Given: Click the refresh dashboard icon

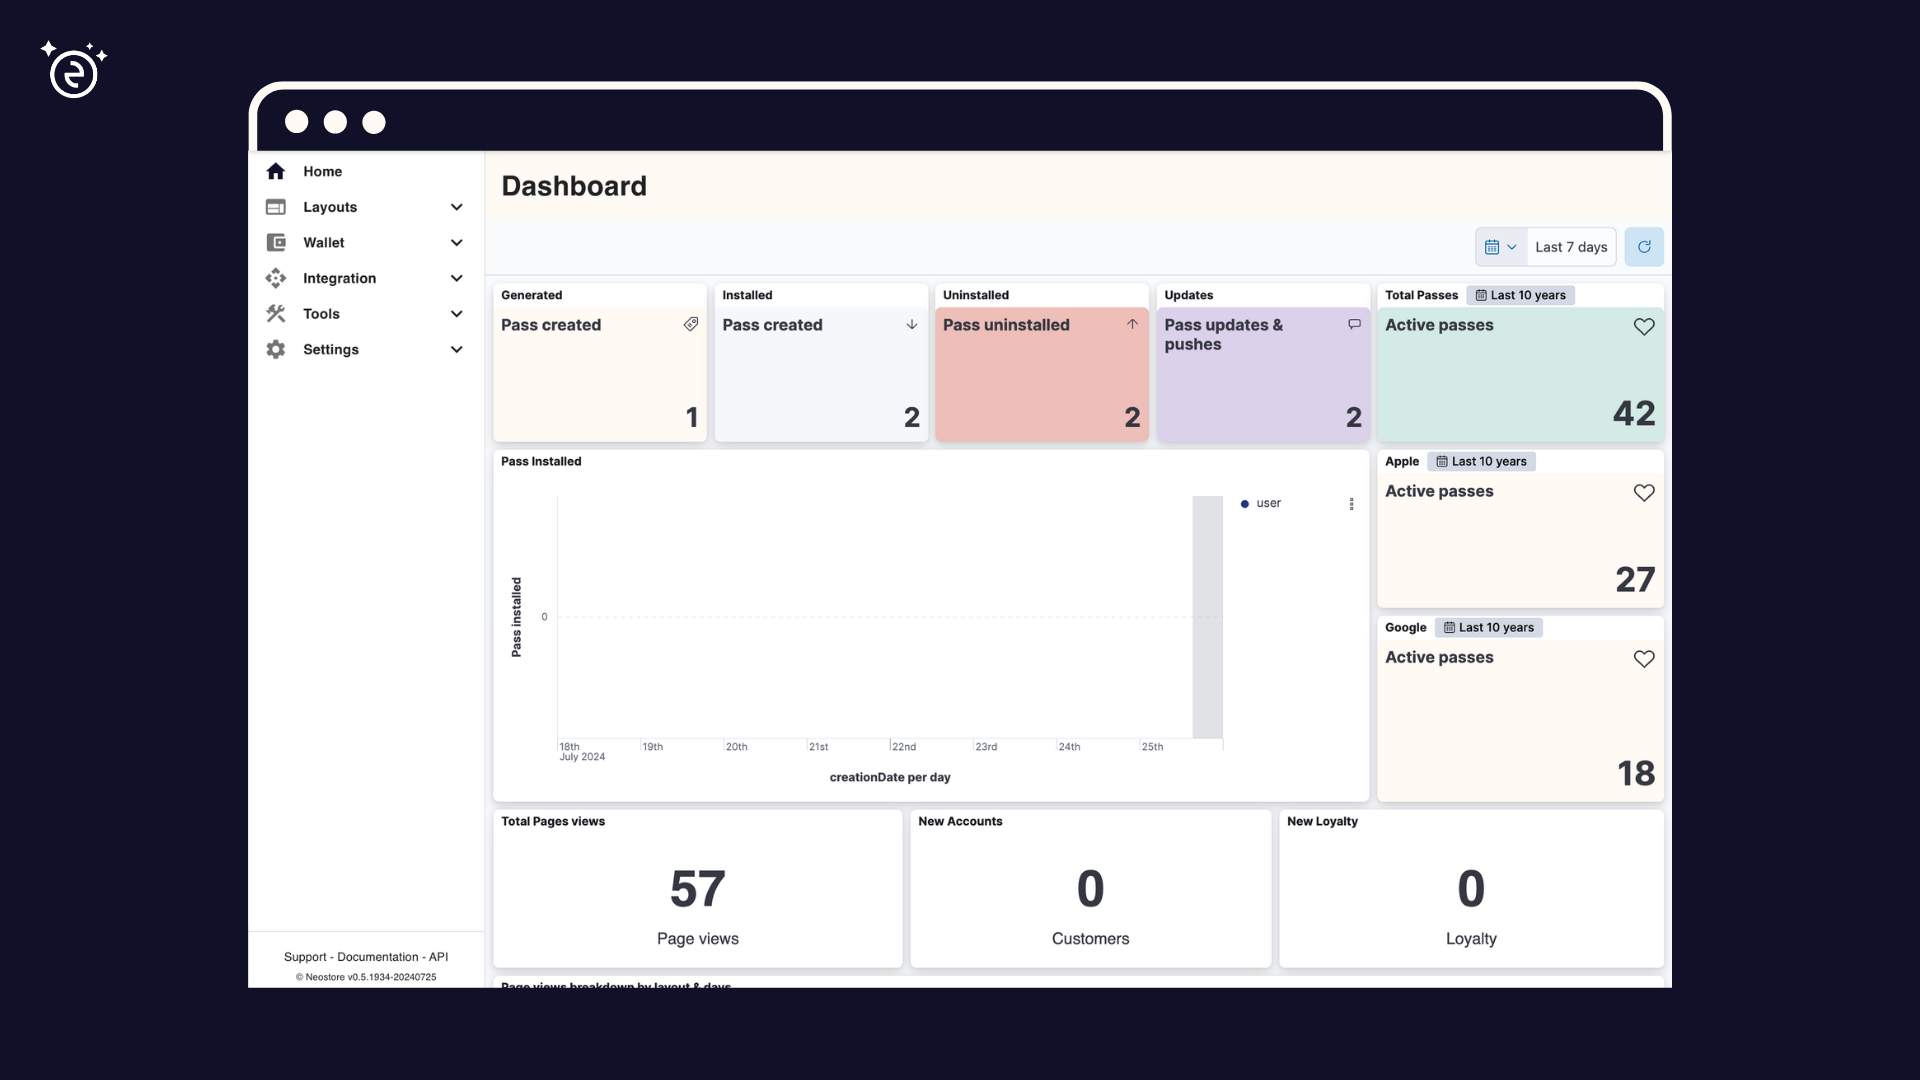Looking at the screenshot, I should [1643, 247].
